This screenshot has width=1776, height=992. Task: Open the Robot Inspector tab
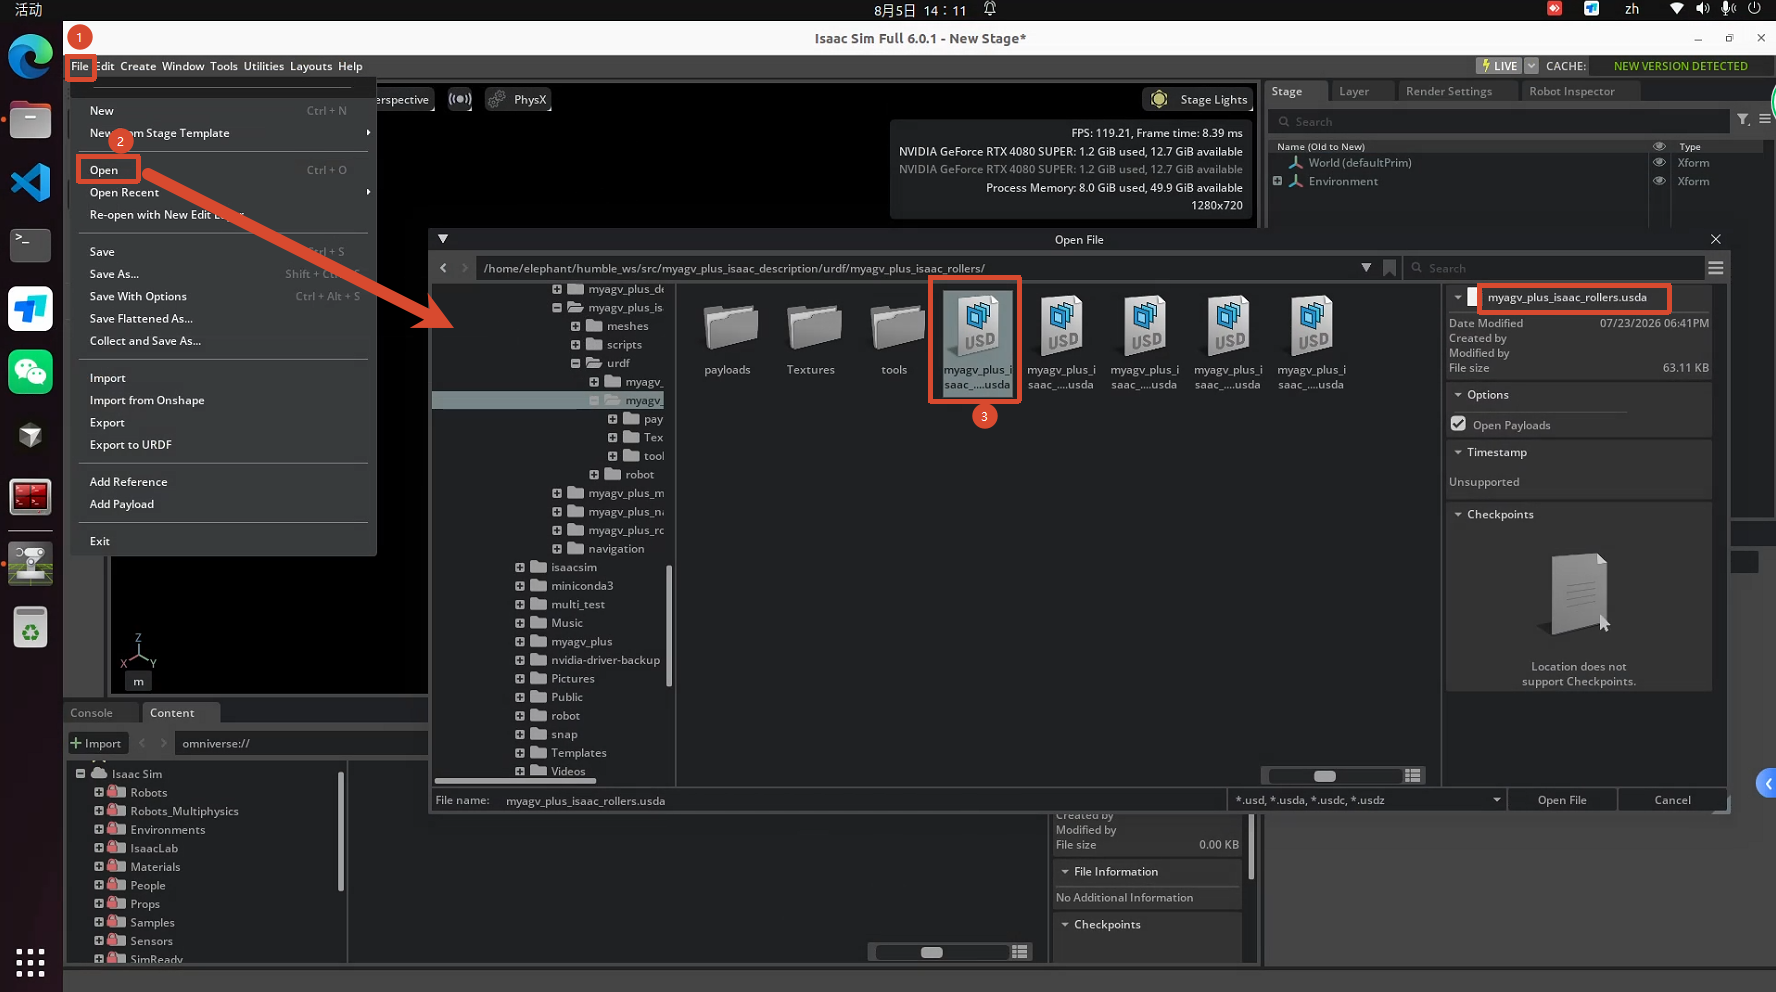(1572, 91)
